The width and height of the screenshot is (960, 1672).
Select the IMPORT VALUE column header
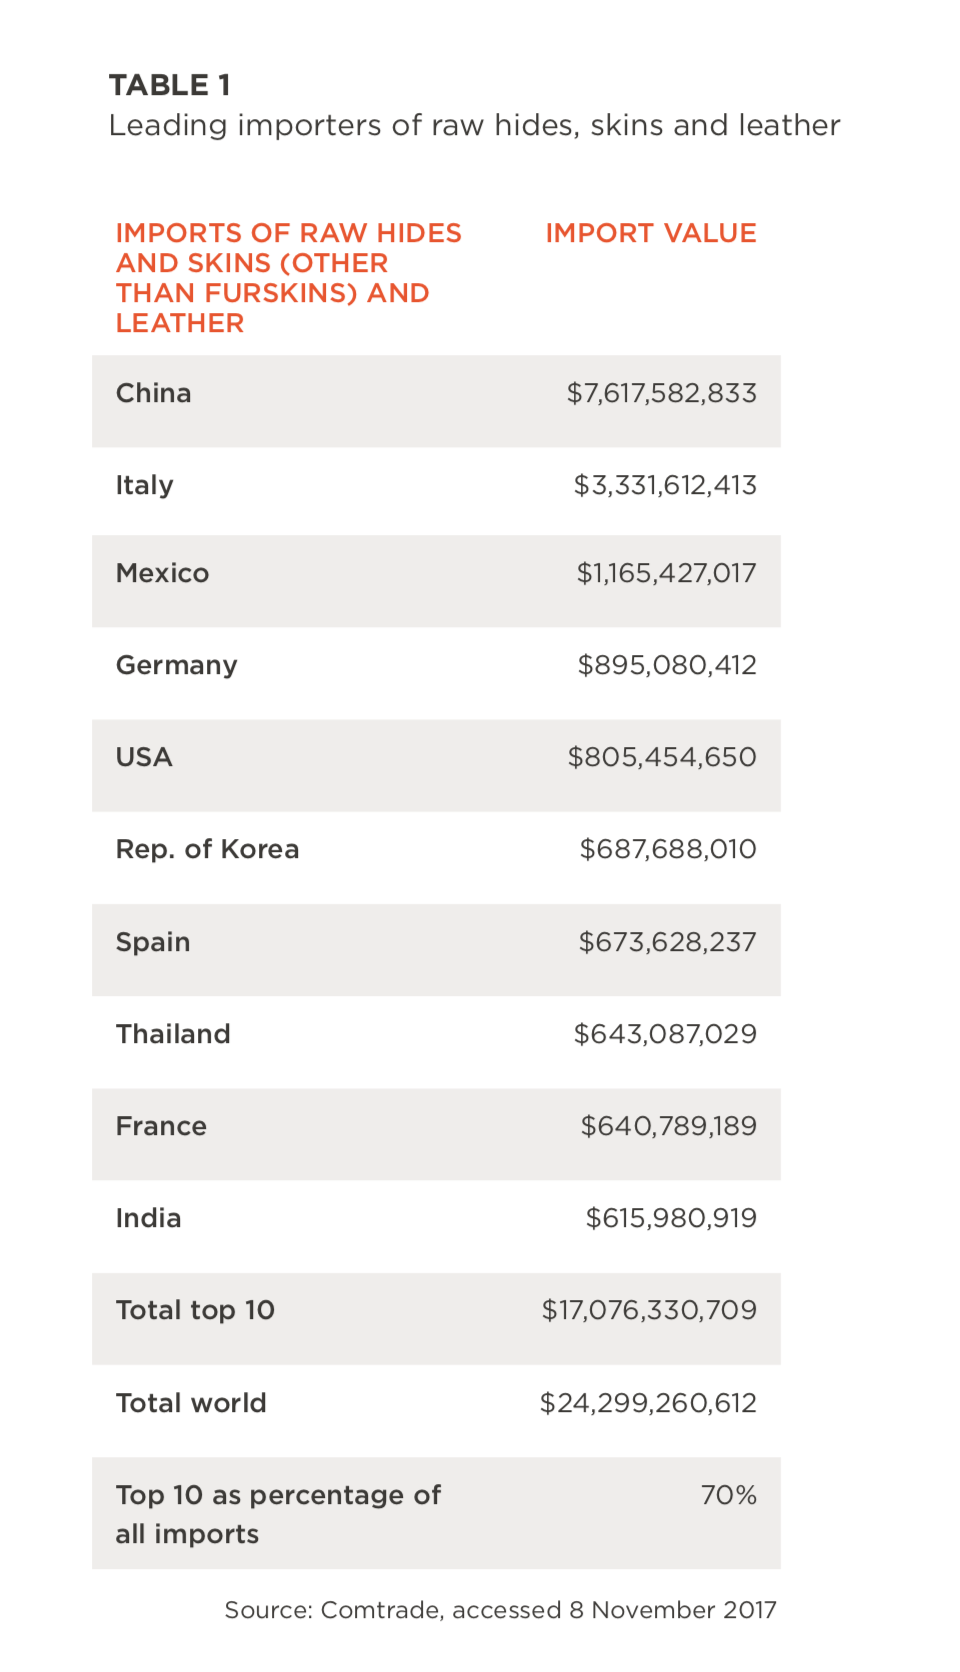650,233
